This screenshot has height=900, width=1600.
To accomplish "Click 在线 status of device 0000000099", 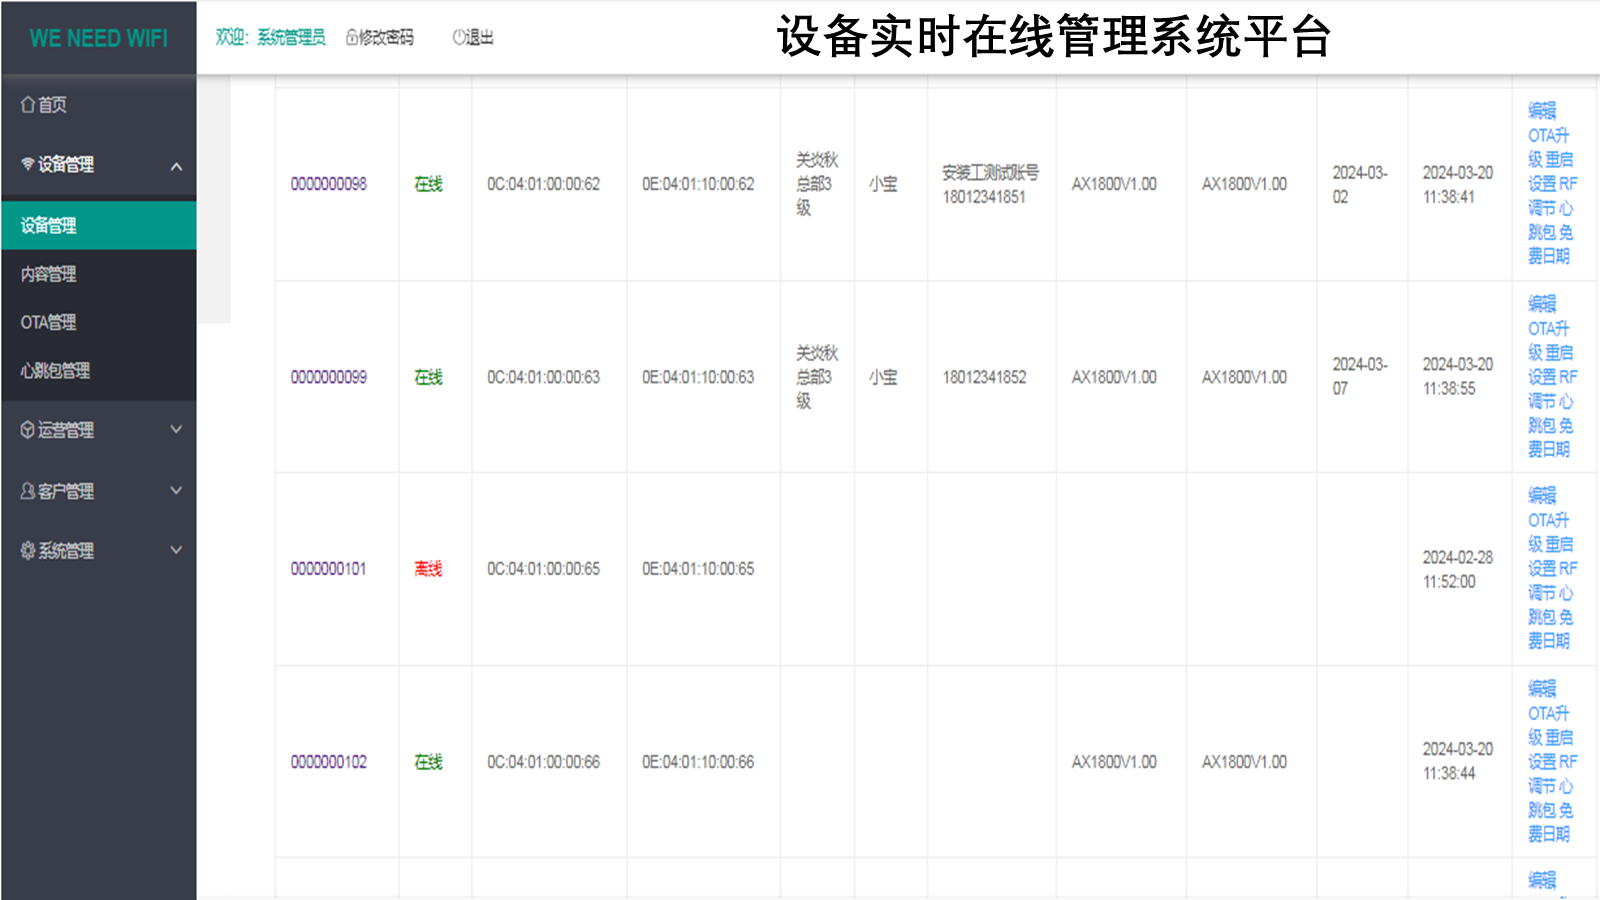I will click(429, 377).
